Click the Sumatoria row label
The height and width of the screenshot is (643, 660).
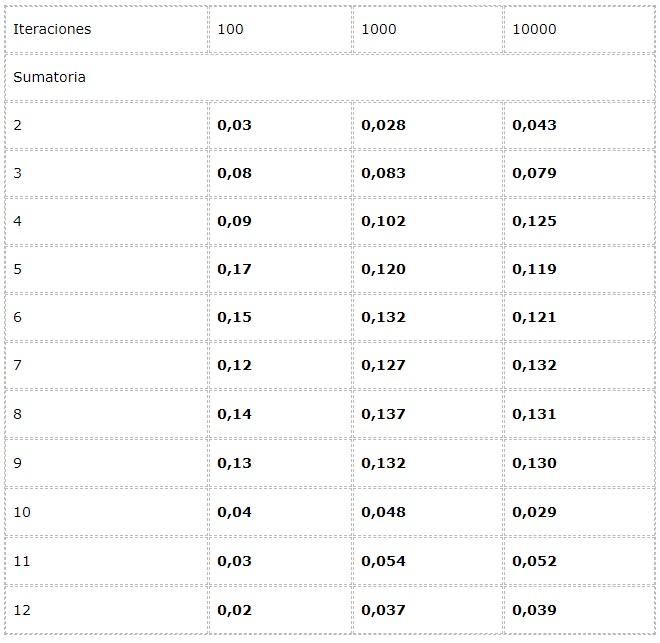click(49, 77)
